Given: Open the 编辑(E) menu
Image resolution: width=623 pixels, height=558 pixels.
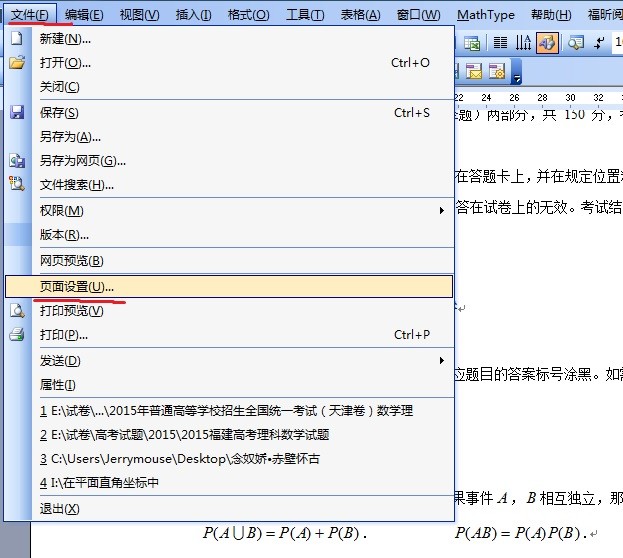Looking at the screenshot, I should (84, 15).
